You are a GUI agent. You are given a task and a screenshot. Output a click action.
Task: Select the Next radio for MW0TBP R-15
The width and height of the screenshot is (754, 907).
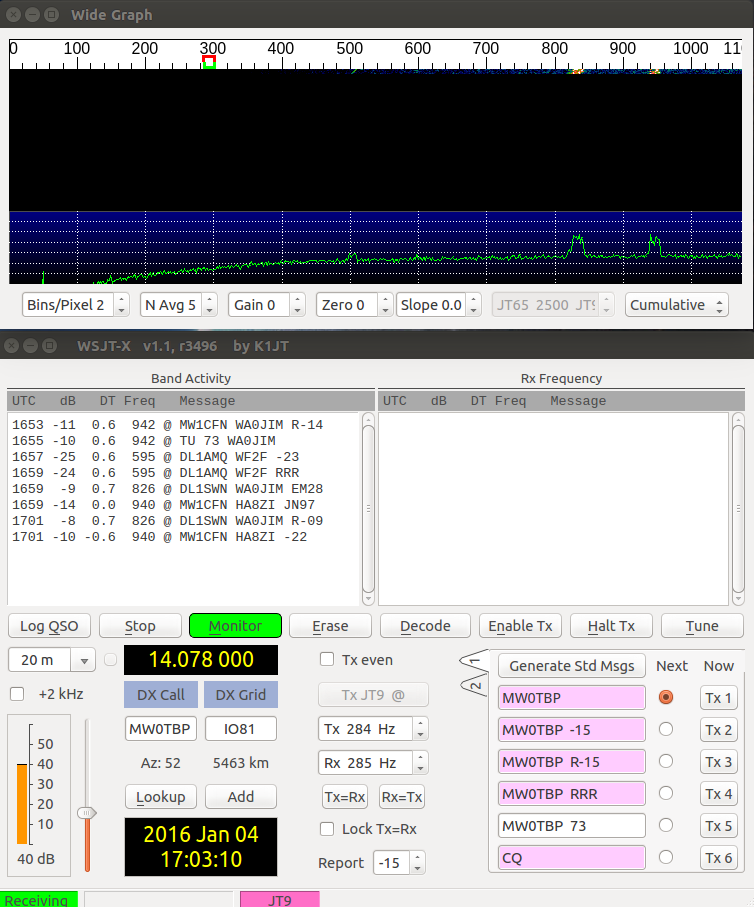[666, 761]
